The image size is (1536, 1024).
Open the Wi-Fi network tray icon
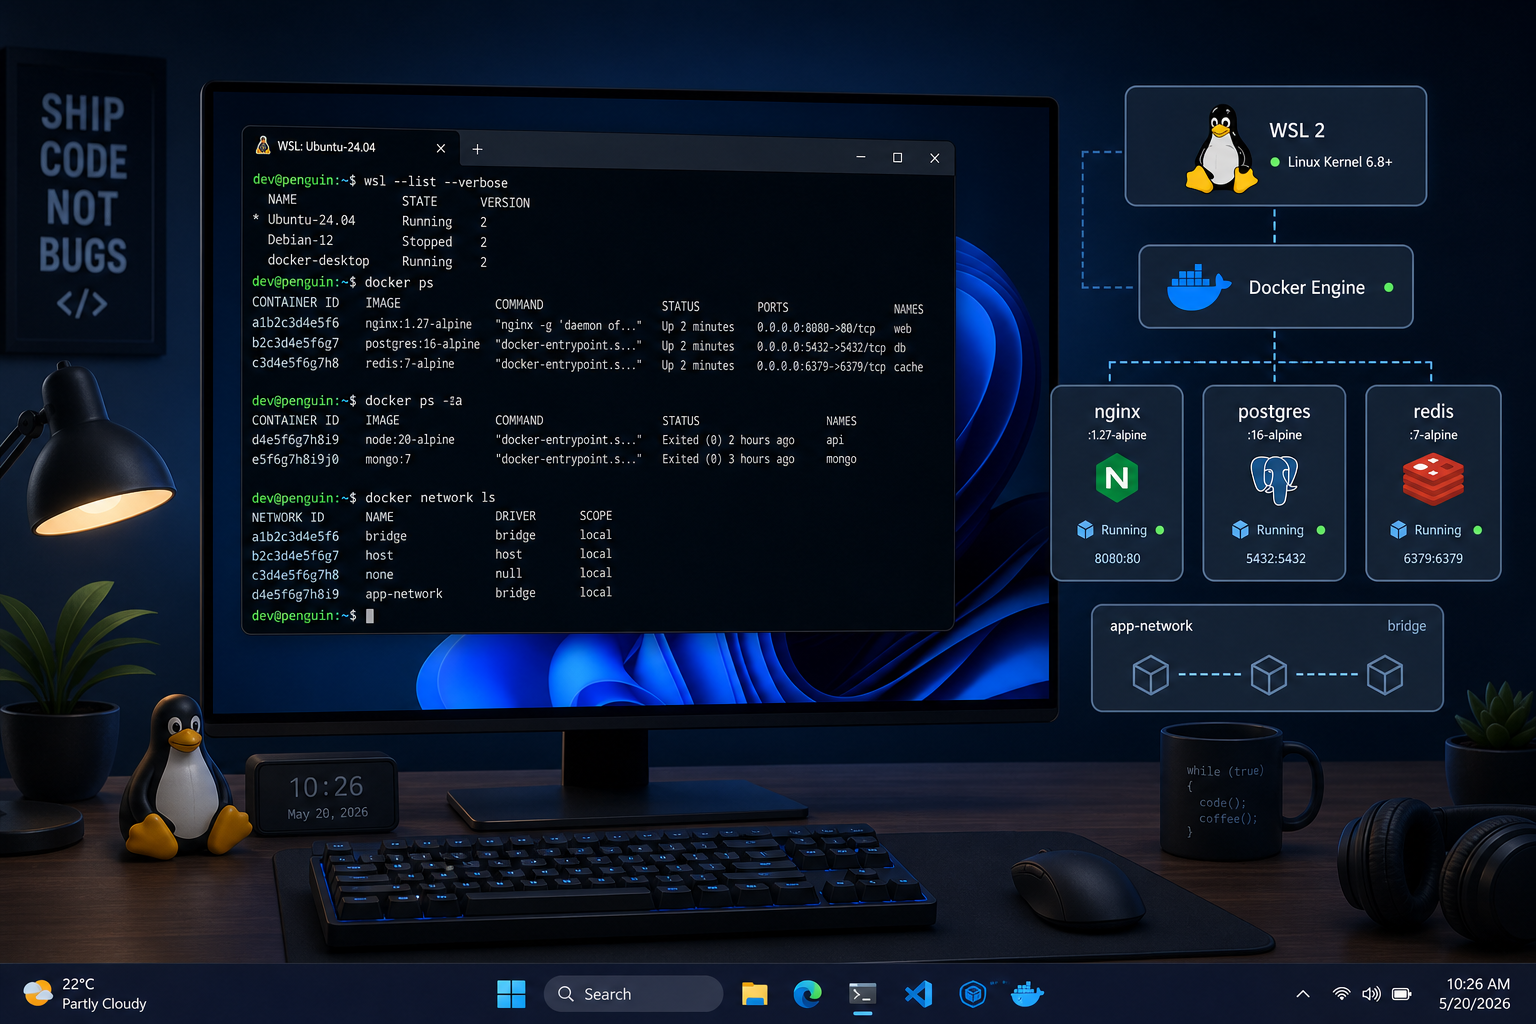[x=1341, y=994]
